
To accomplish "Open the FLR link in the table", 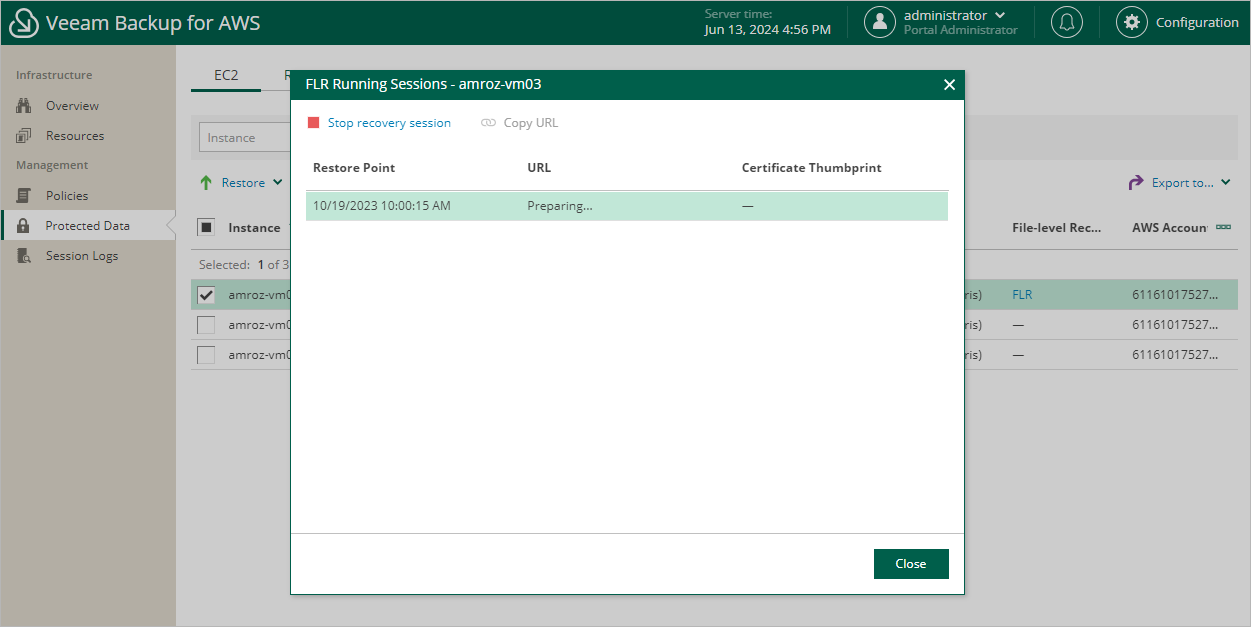I will [1022, 295].
